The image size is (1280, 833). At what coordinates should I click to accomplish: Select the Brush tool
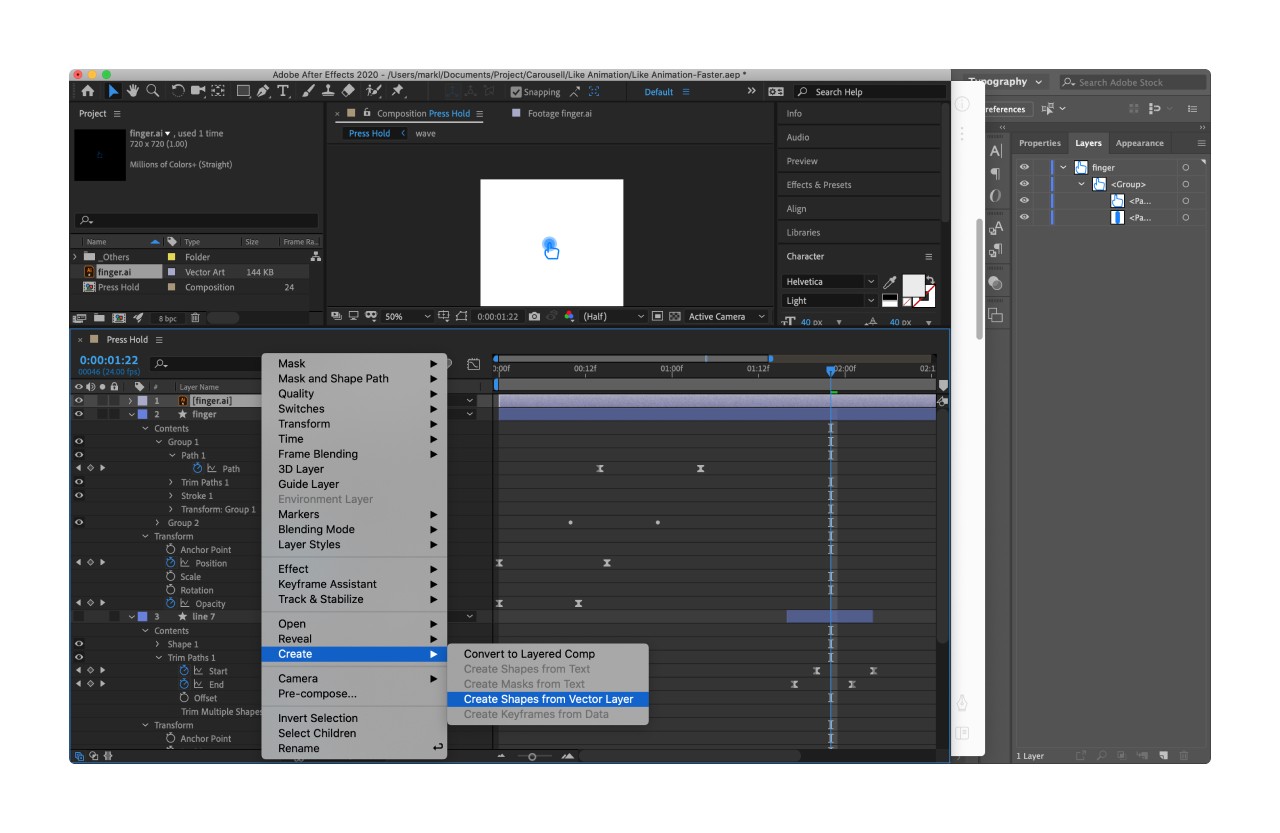[x=309, y=91]
